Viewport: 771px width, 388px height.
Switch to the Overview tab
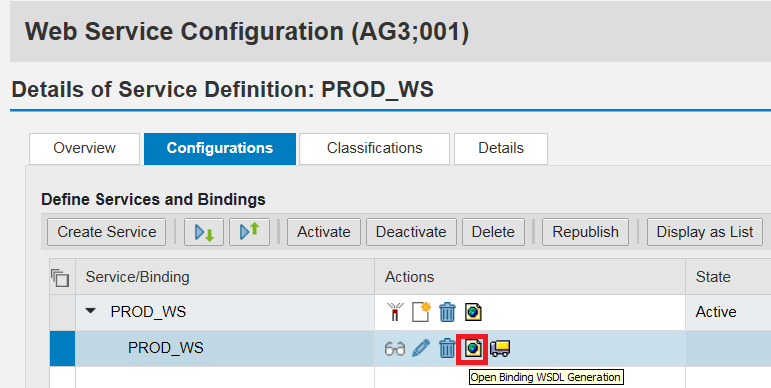coord(85,149)
